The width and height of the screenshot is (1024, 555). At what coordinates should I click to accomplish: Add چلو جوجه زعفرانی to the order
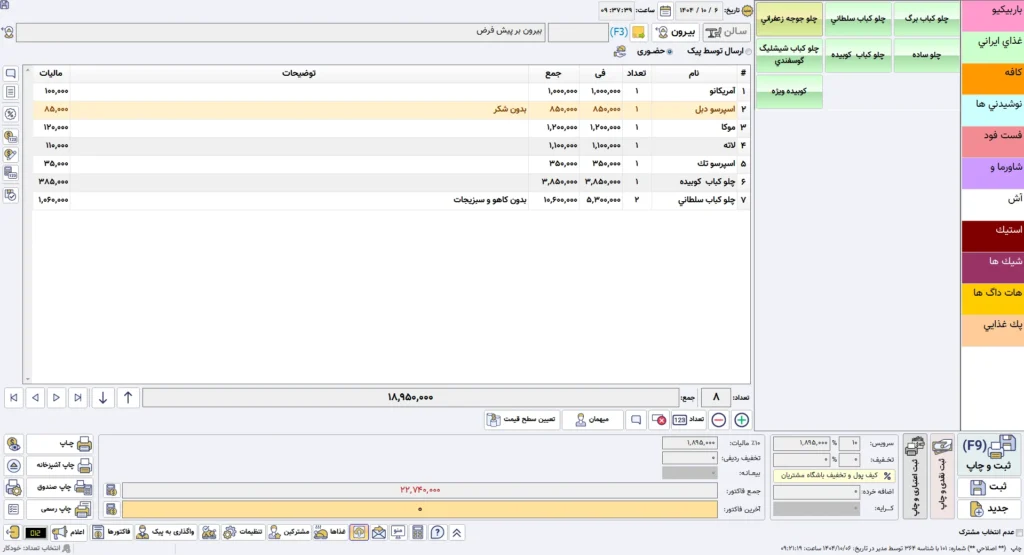789,19
